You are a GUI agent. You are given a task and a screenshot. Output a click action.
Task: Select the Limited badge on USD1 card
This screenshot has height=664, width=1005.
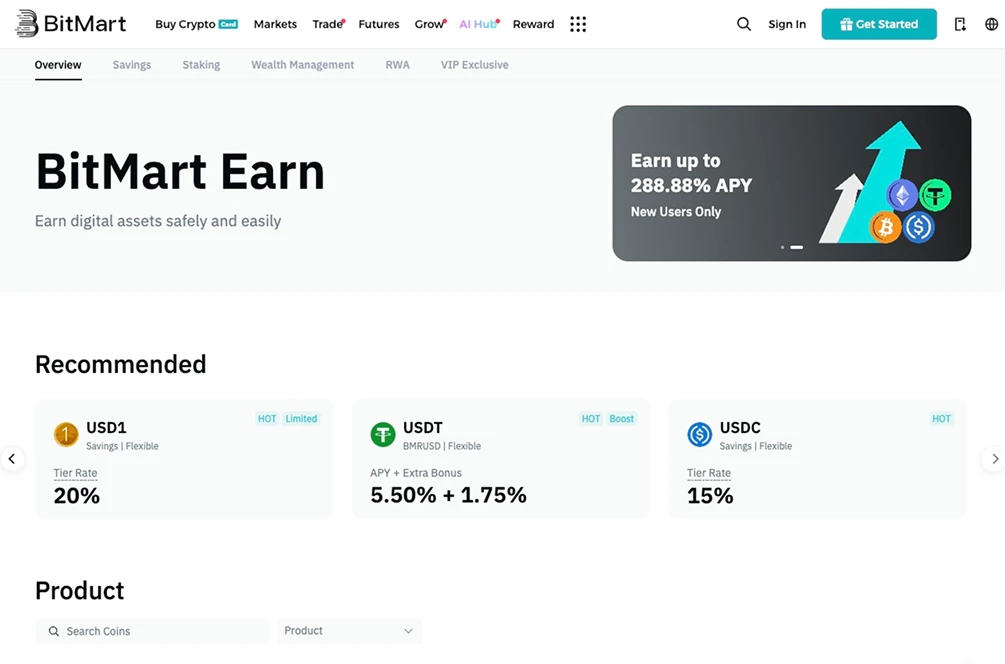pyautogui.click(x=301, y=419)
